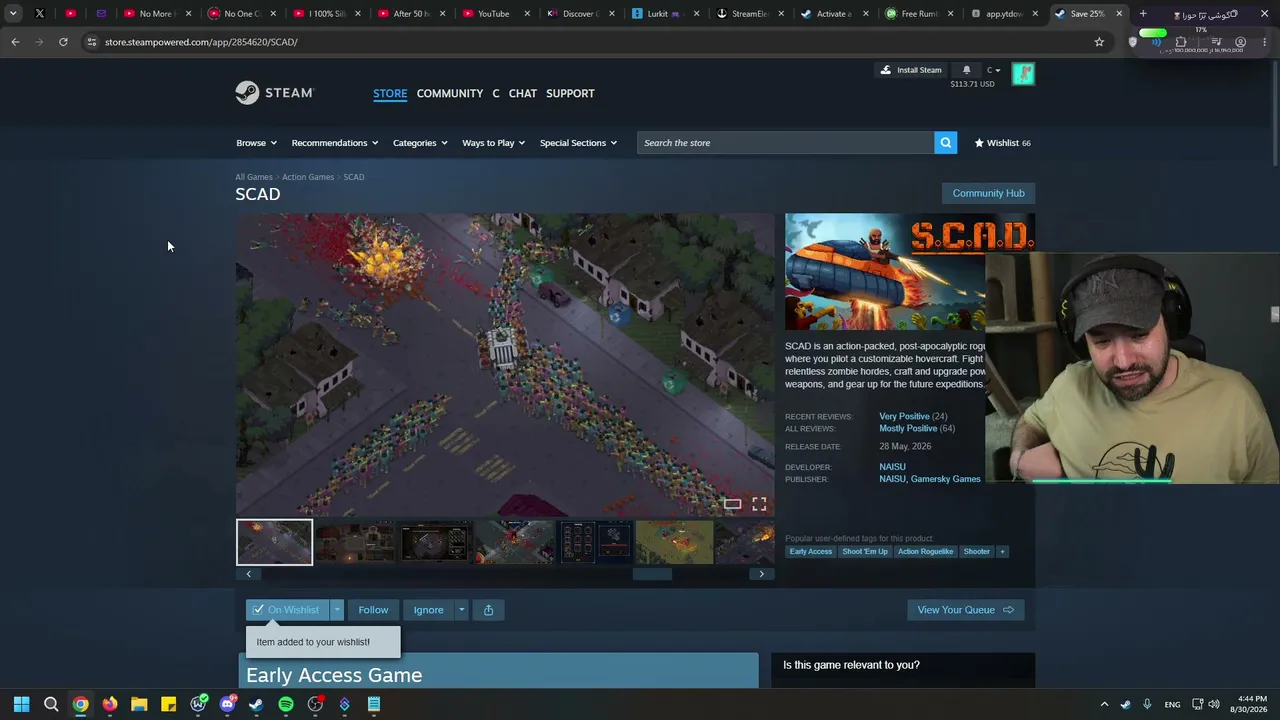The width and height of the screenshot is (1280, 720).
Task: Open the Action Roguelike tag
Action: coord(925,551)
